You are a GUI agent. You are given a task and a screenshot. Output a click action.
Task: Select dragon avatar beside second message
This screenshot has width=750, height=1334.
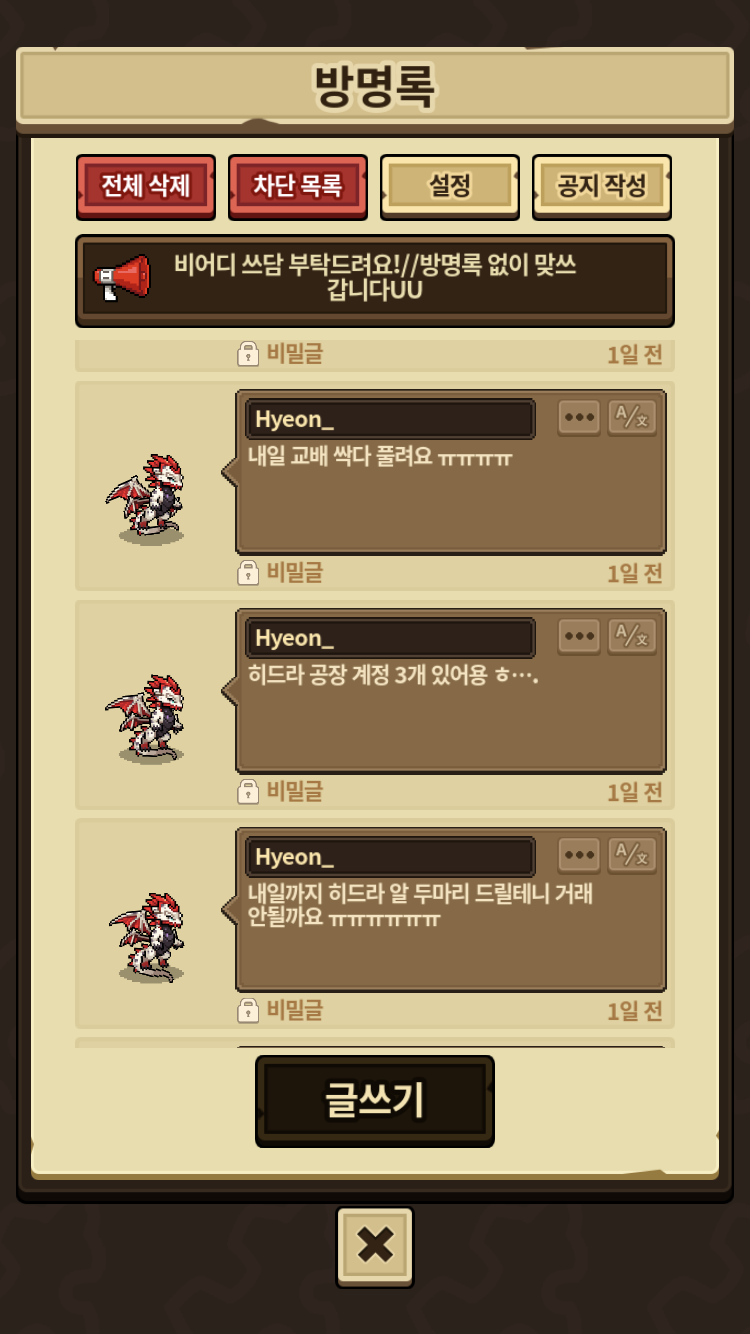pos(148,718)
